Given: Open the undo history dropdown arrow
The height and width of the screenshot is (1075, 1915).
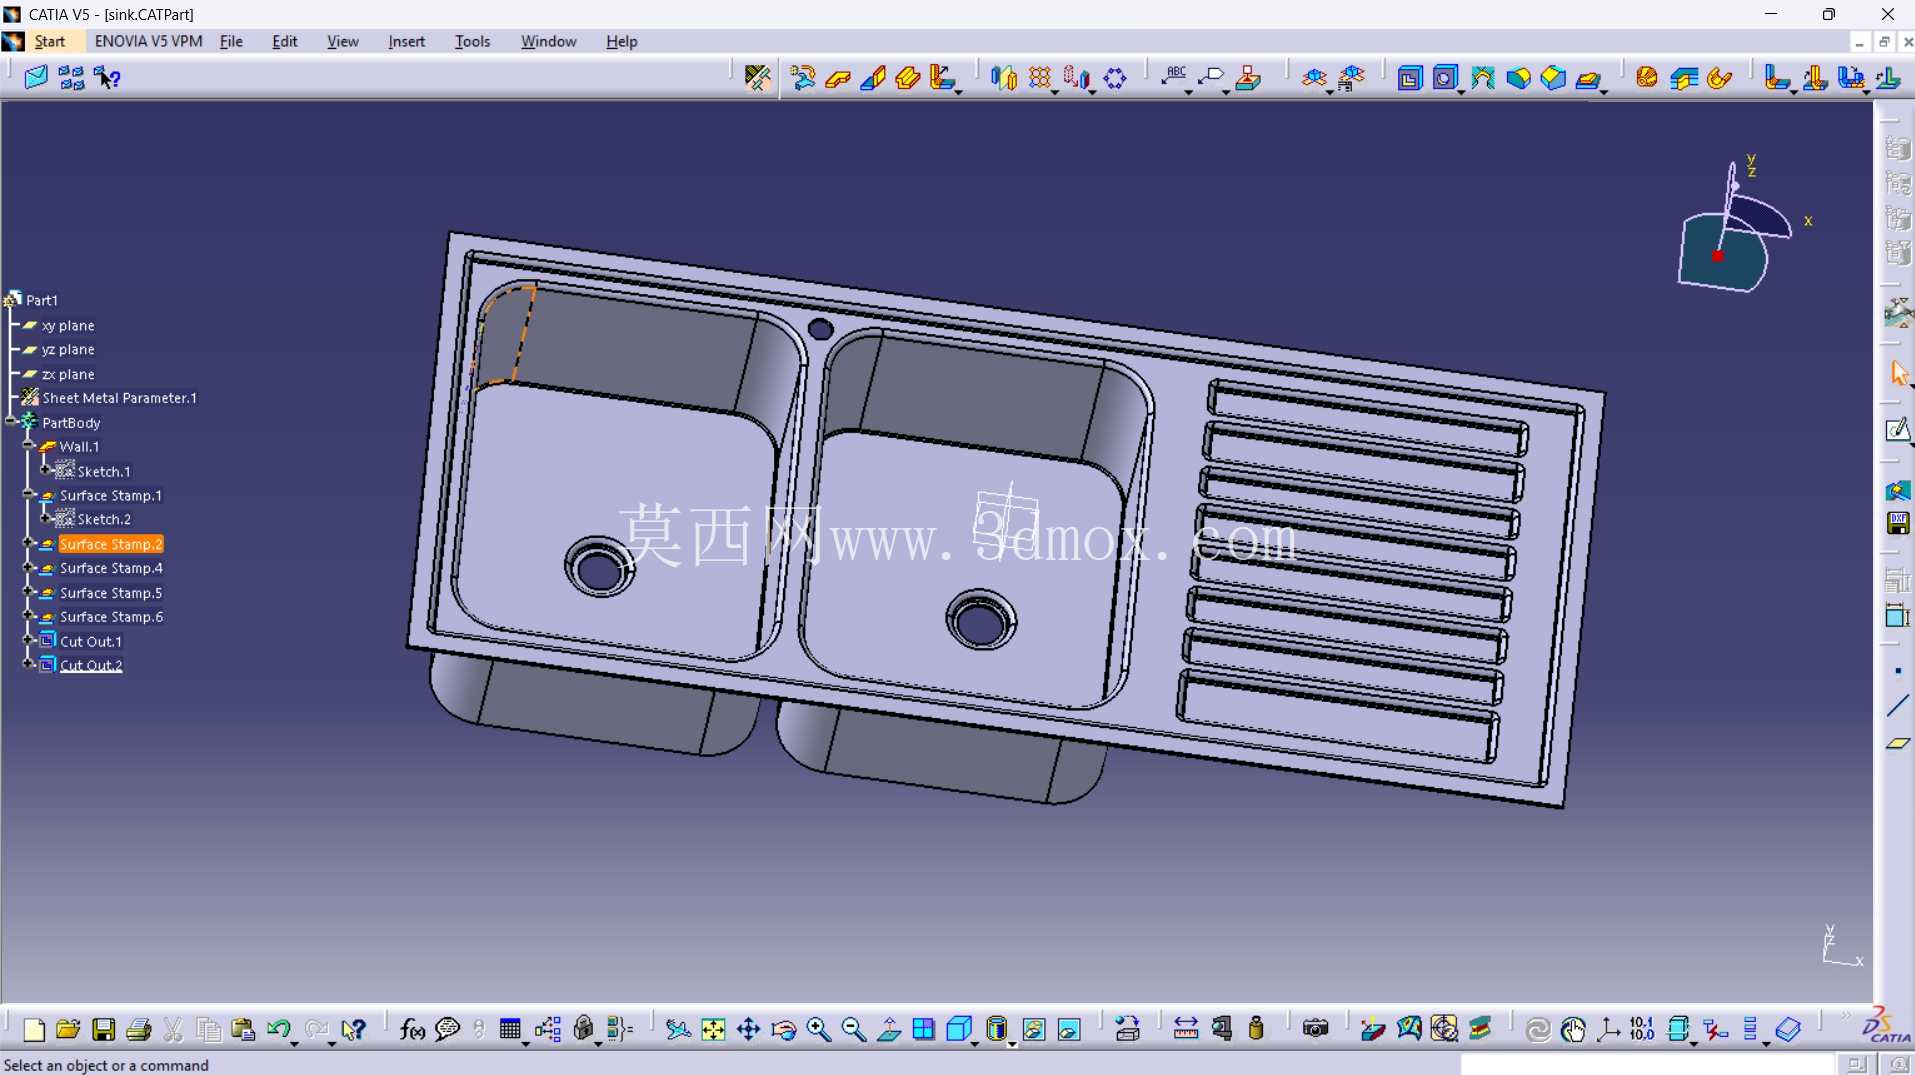Looking at the screenshot, I should coord(294,1043).
